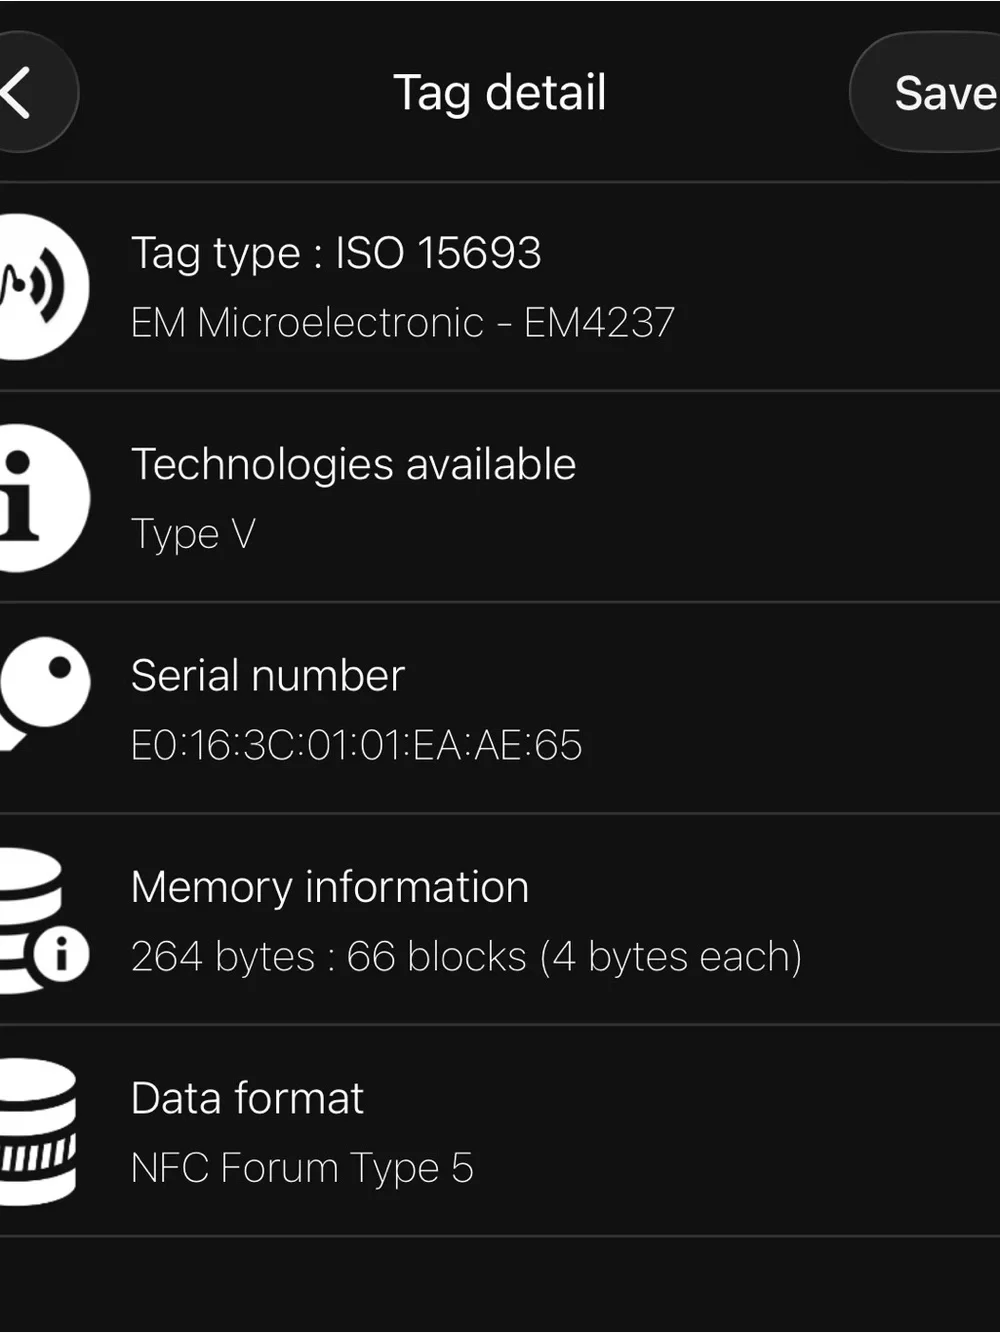Open the Serial number row
1000x1333 pixels.
coord(500,709)
